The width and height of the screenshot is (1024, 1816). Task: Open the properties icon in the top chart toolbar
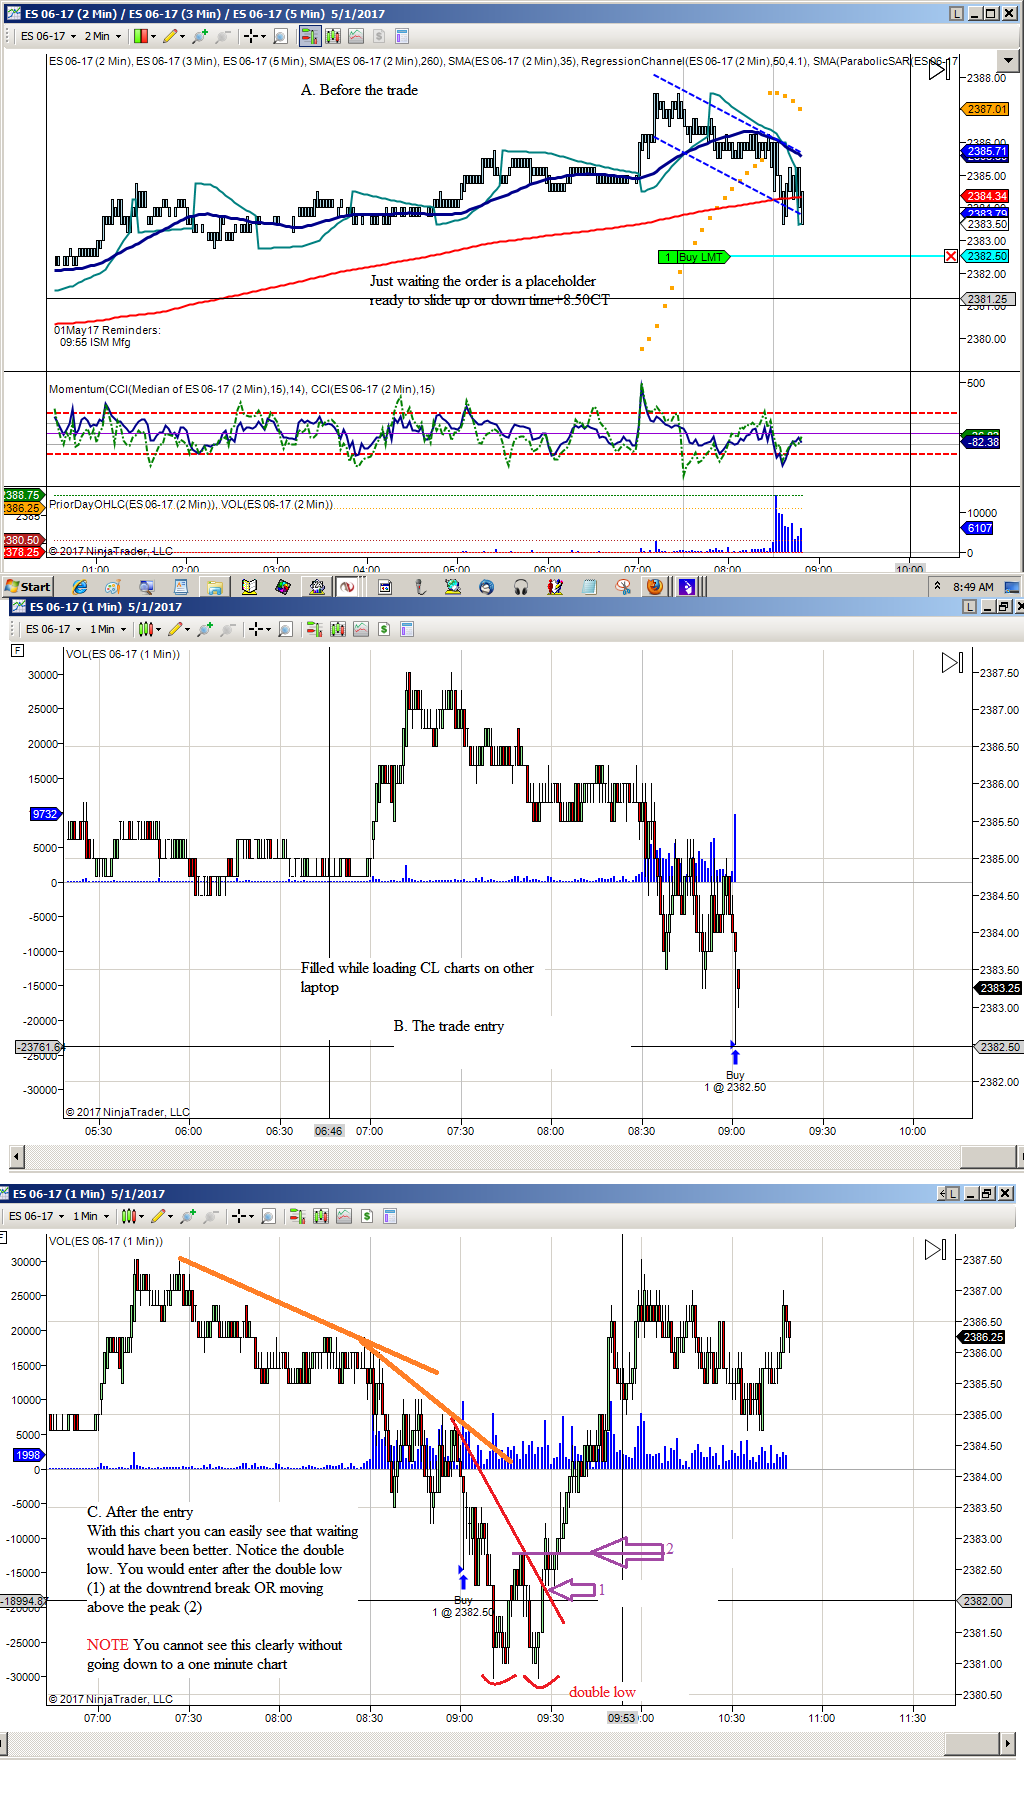pyautogui.click(x=402, y=36)
